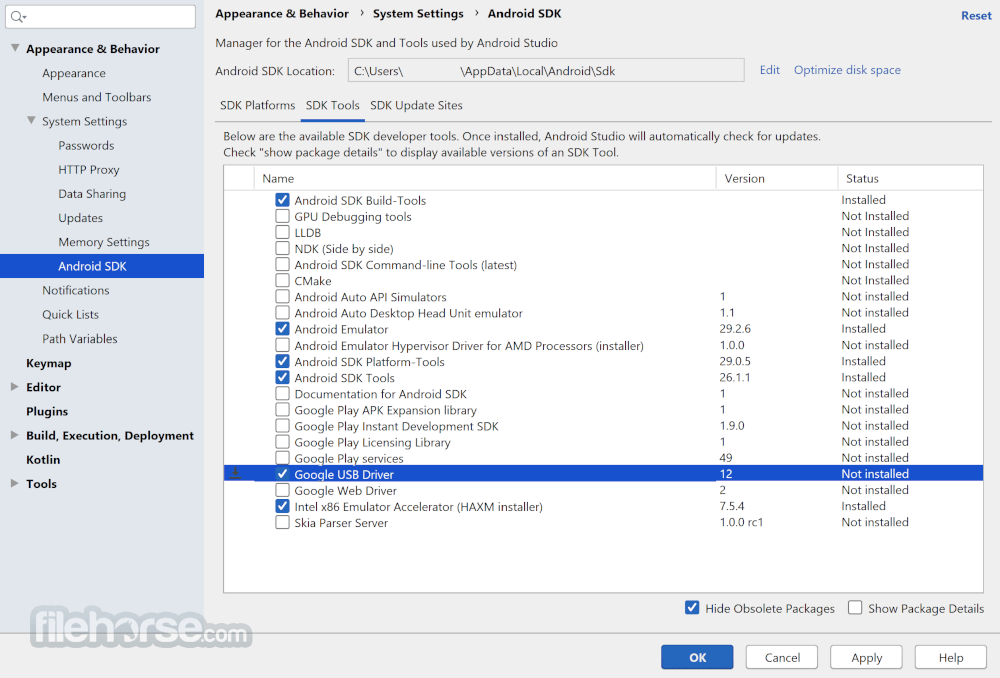The height and width of the screenshot is (678, 1000).
Task: Click the Reset link
Action: (976, 15)
